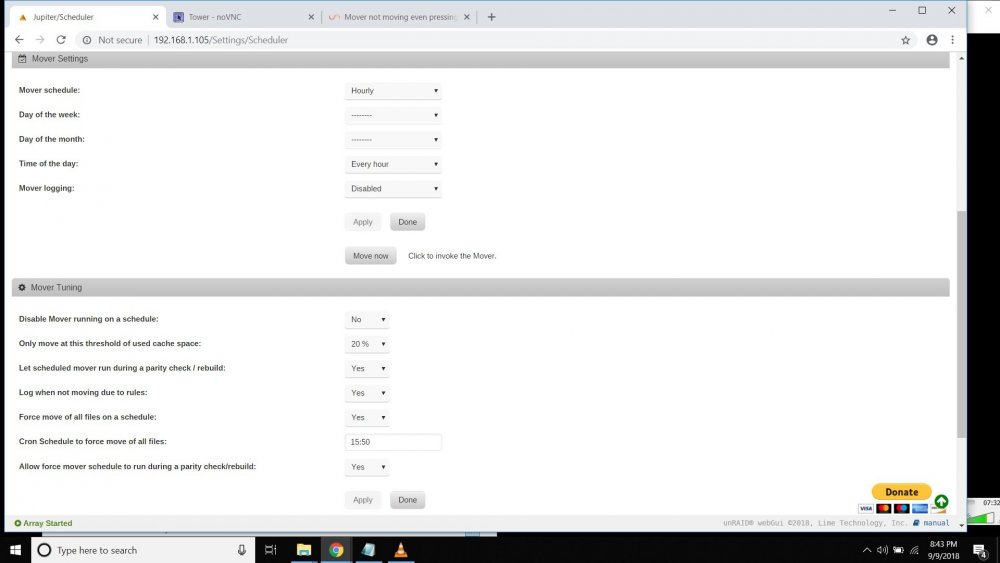1000x563 pixels.
Task: Click the green up-arrow back-to-top icon
Action: 941,502
